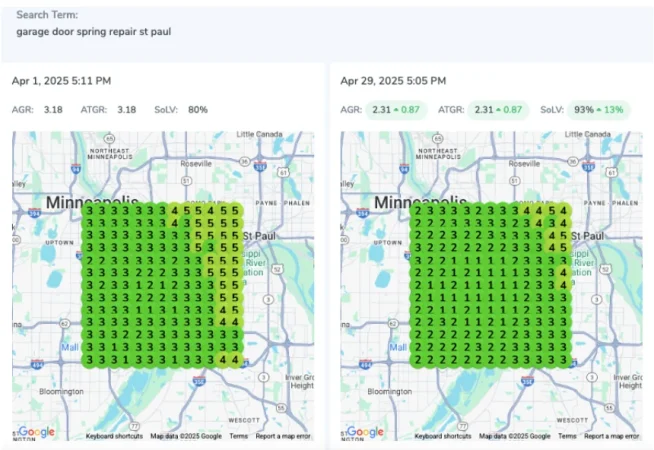654x450 pixels.
Task: Open the Terms link under the right map
Action: [567, 436]
